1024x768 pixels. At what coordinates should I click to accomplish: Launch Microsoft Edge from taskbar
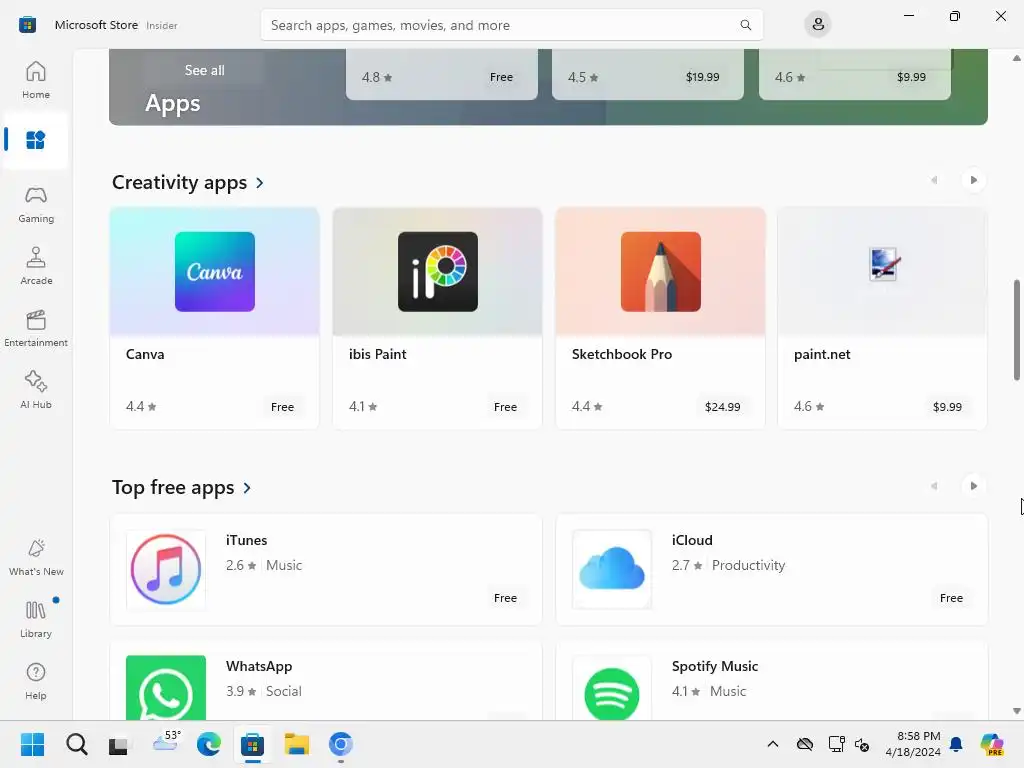209,744
